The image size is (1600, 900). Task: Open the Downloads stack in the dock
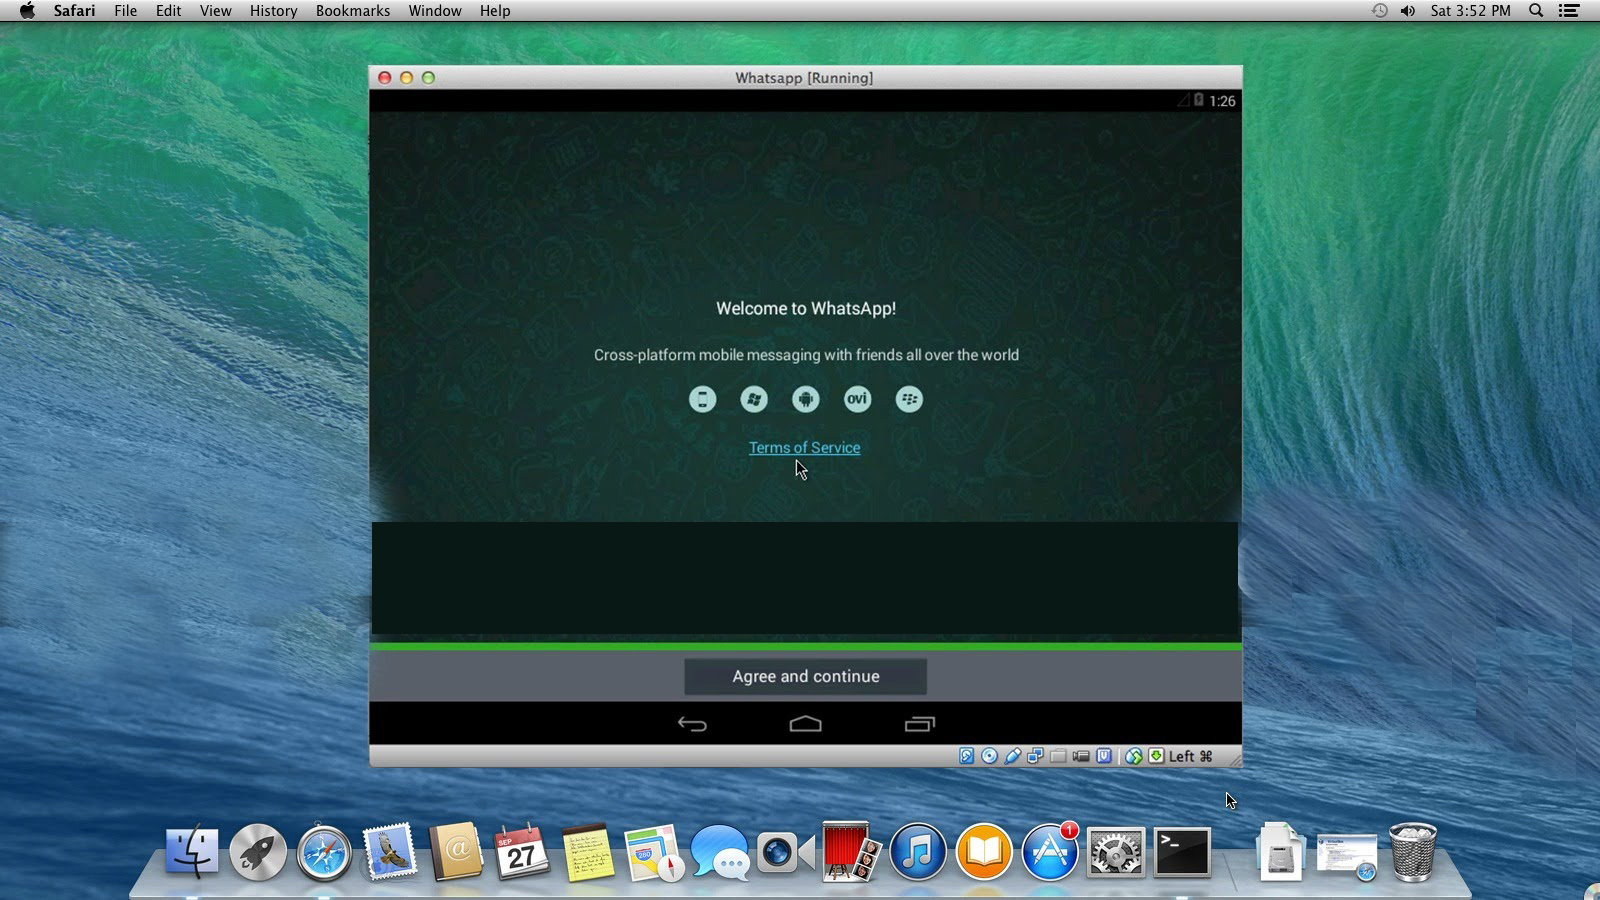[1280, 852]
